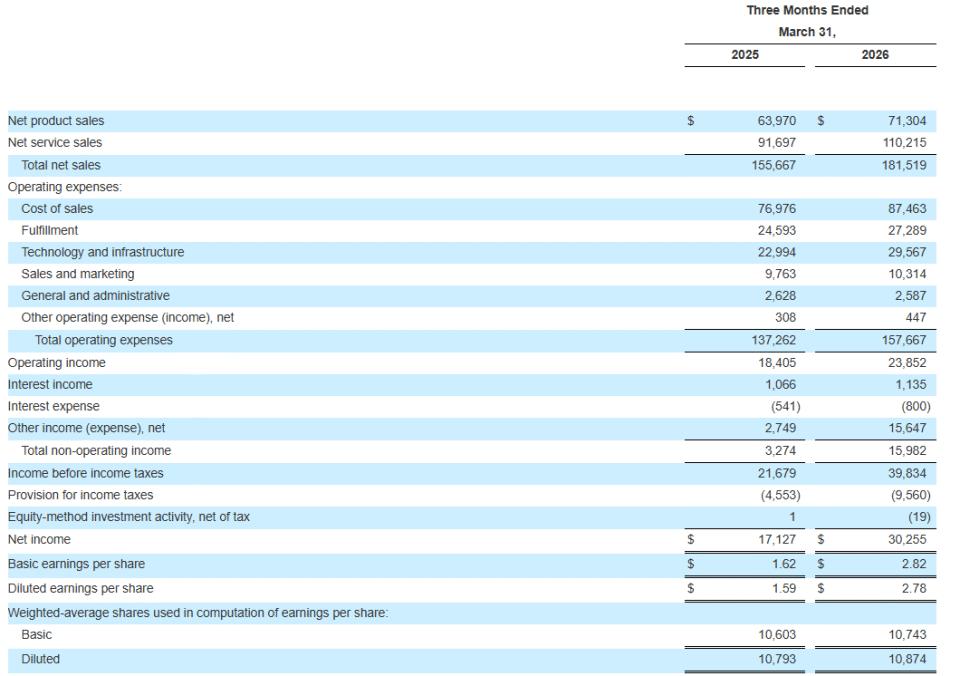This screenshot has height=676, width=960.
Task: Select the 1,066 interest income value
Action: [780, 385]
